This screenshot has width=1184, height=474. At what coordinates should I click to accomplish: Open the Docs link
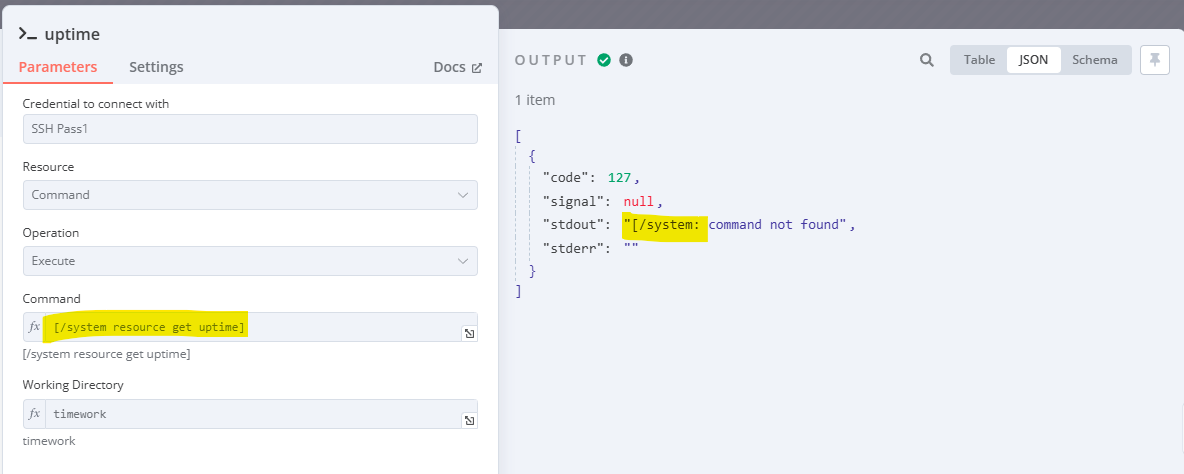point(457,67)
